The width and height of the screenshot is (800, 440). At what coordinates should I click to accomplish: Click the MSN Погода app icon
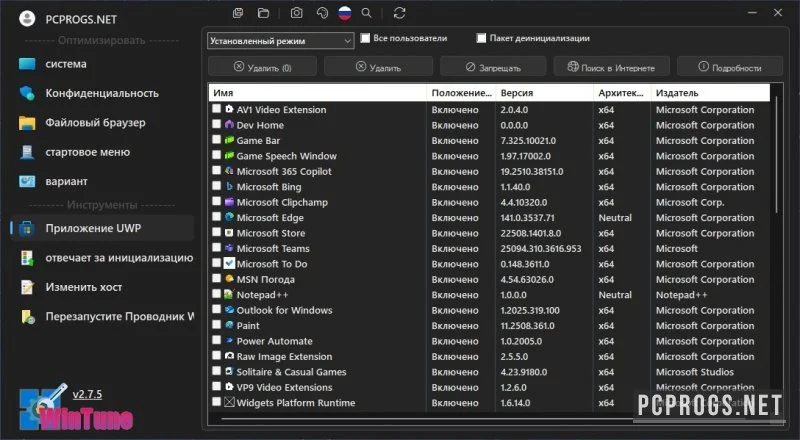(229, 279)
